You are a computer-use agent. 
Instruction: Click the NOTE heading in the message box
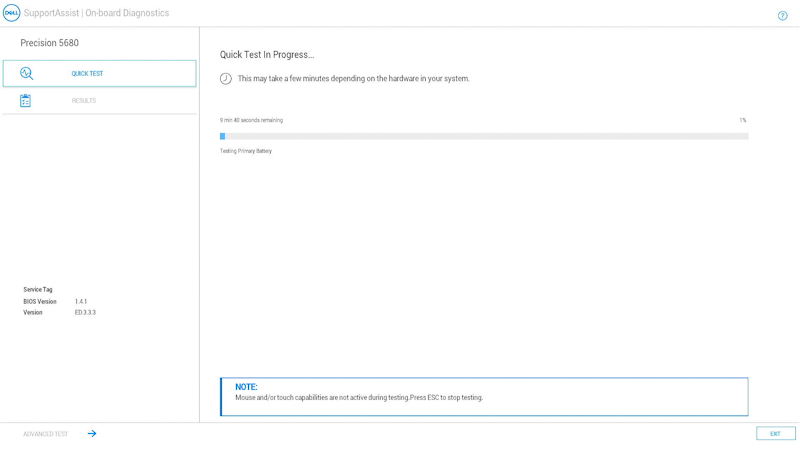[246, 387]
